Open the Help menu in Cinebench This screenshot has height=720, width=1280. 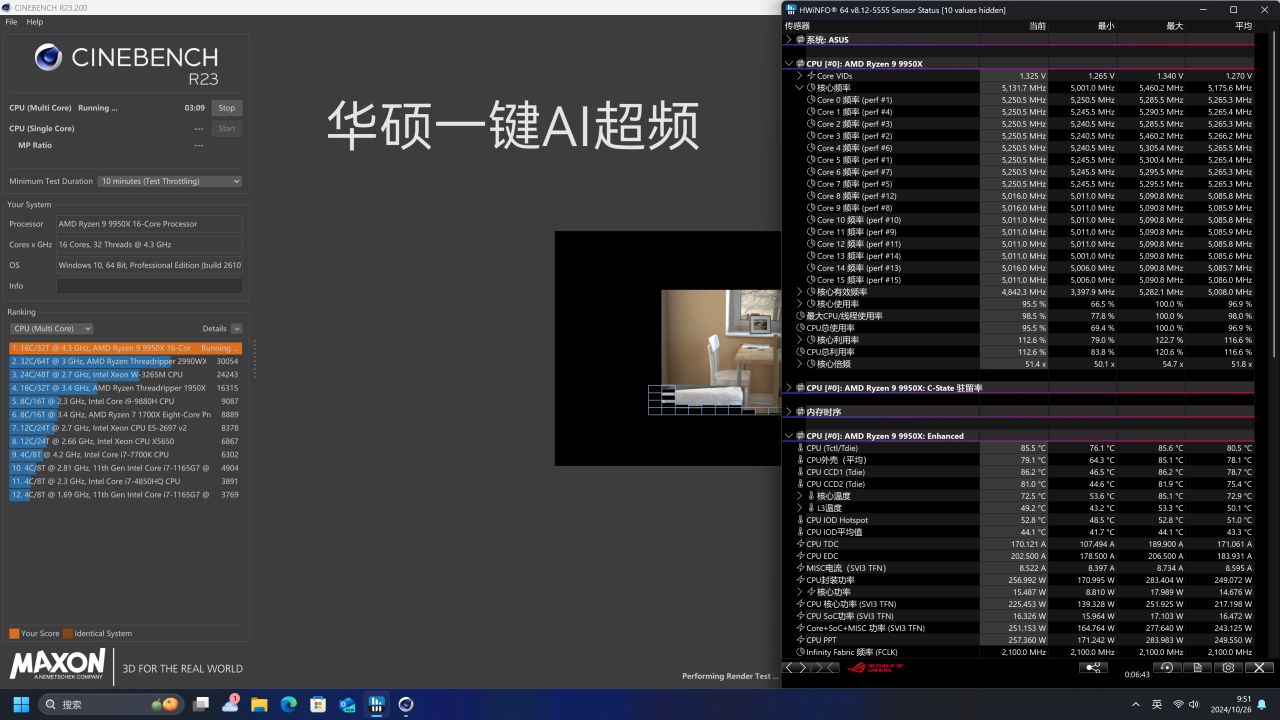[35, 22]
